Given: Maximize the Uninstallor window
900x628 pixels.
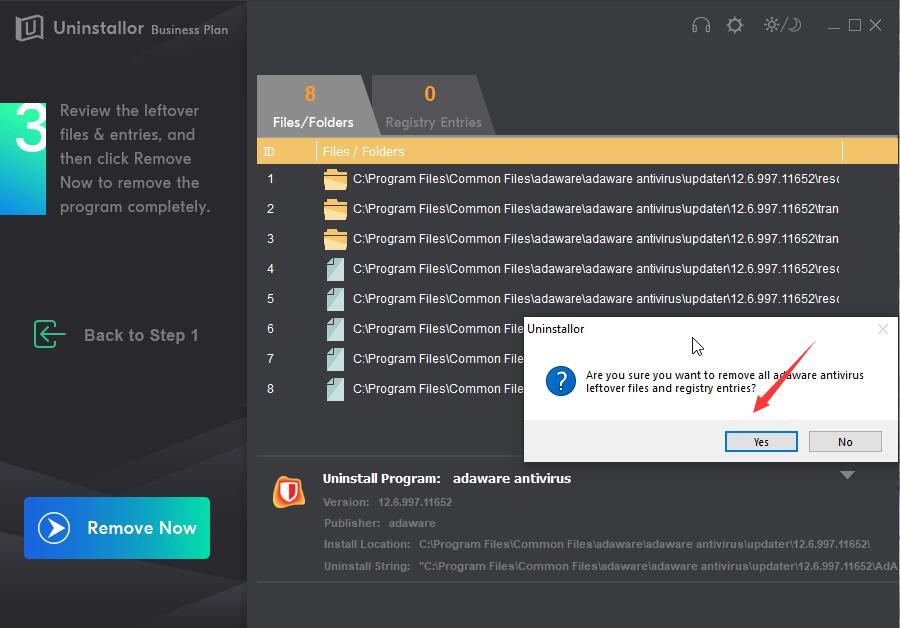Looking at the screenshot, I should pos(855,25).
